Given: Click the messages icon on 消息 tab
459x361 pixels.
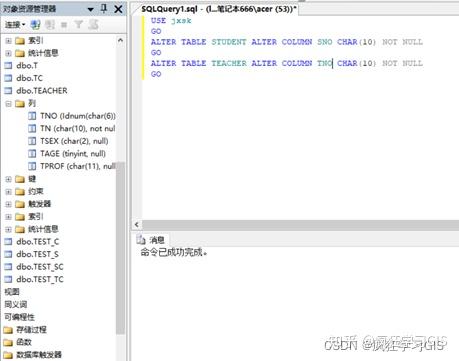Looking at the screenshot, I should point(141,239).
